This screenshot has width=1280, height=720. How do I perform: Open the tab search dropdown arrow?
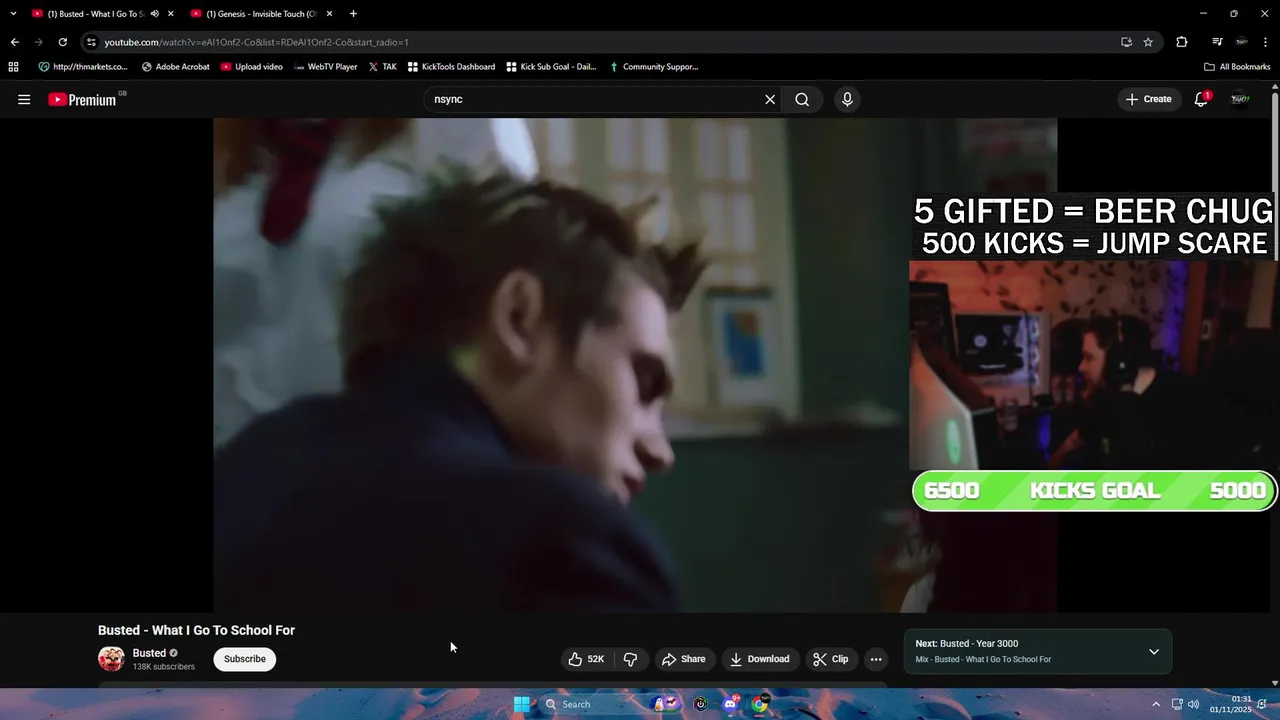13,14
